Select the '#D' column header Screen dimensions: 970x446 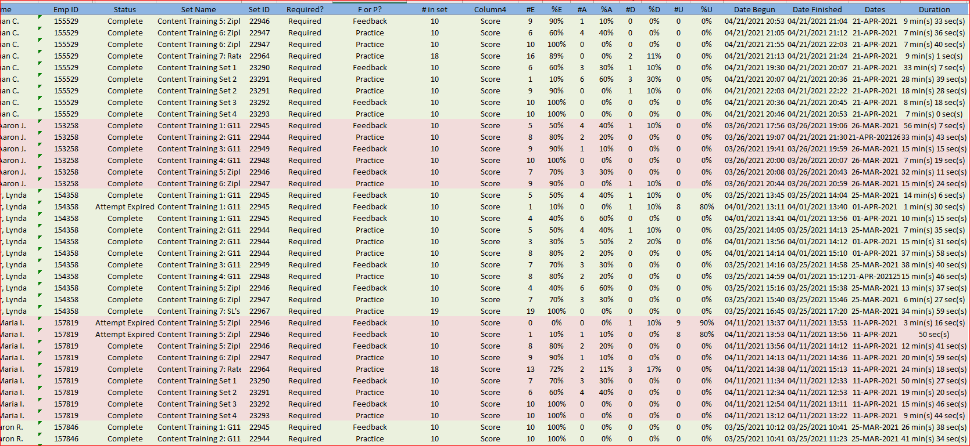point(630,9)
